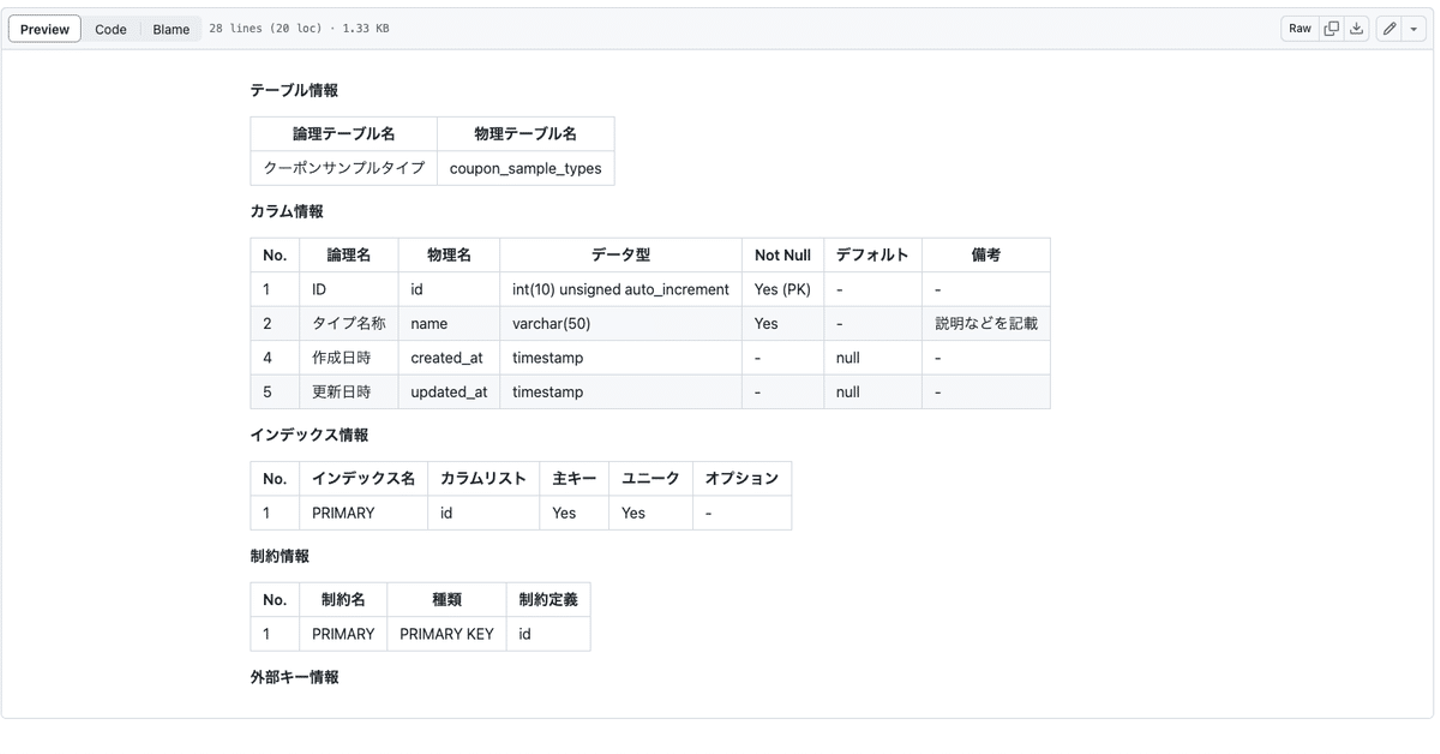This screenshot has height=754, width=1440.
Task: Click the 説明などを記載 remark cell
Action: pyautogui.click(x=985, y=324)
